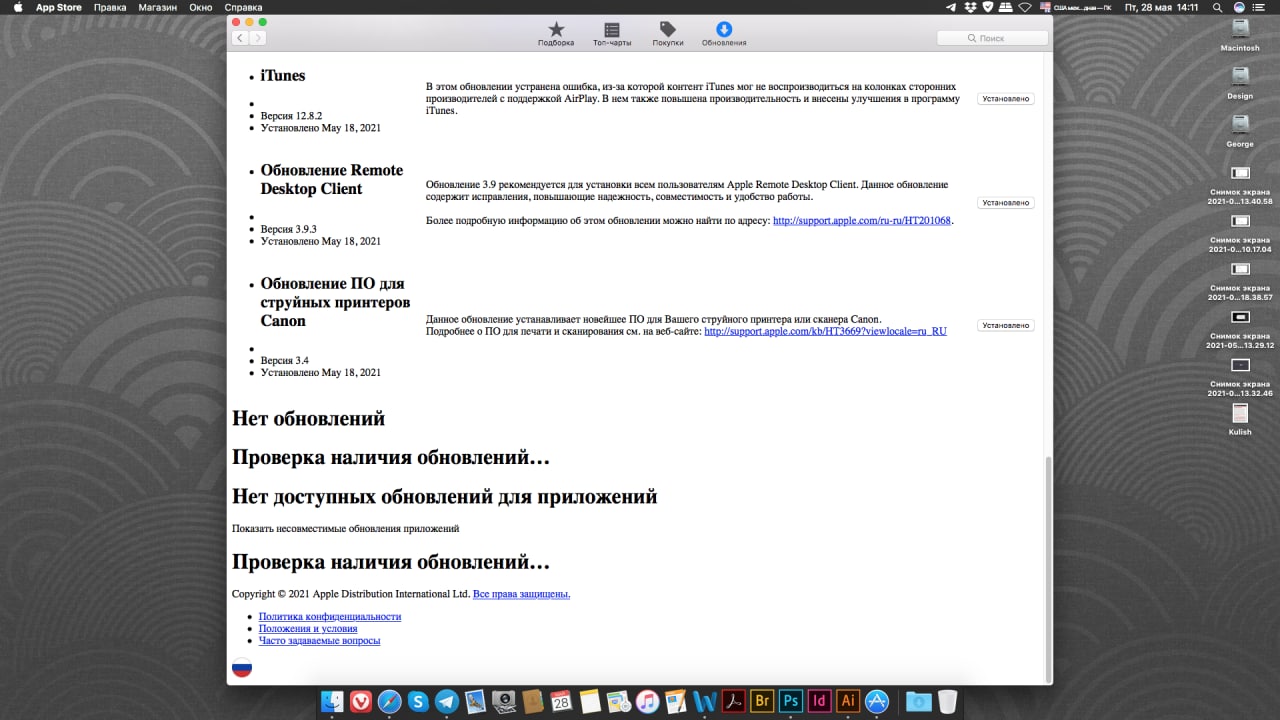This screenshot has width=1280, height=720.
Task: Open Finder from the Dock
Action: pyautogui.click(x=333, y=701)
